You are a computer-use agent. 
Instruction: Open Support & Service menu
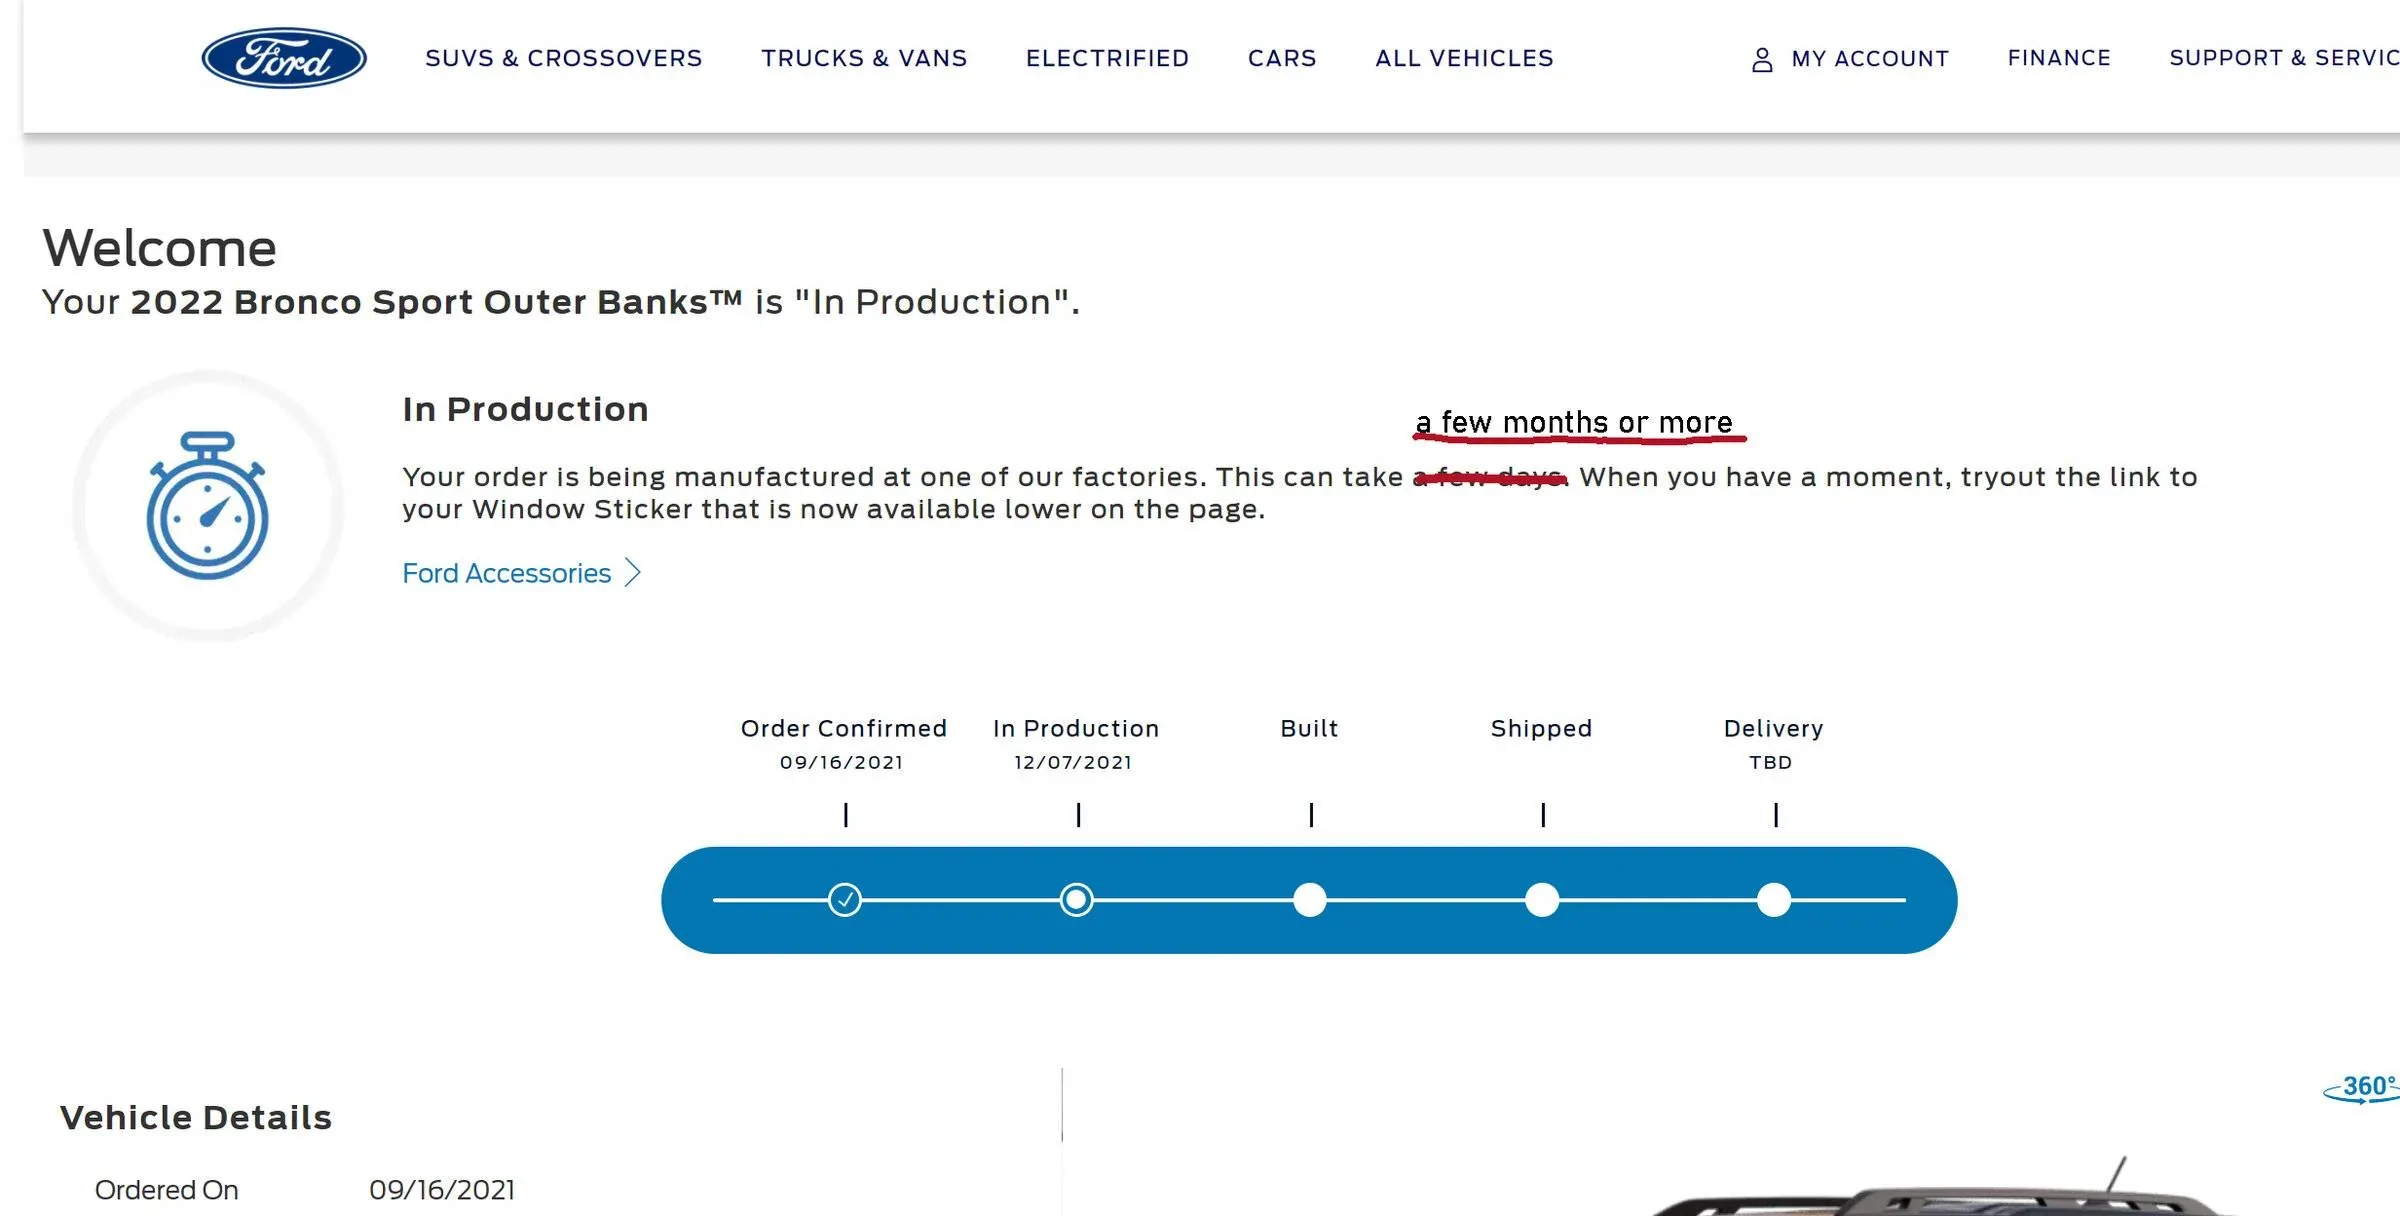click(2283, 58)
